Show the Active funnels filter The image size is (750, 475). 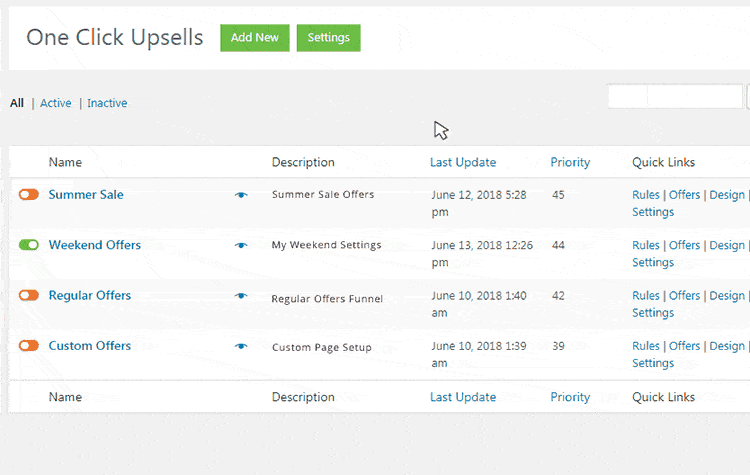[x=56, y=103]
